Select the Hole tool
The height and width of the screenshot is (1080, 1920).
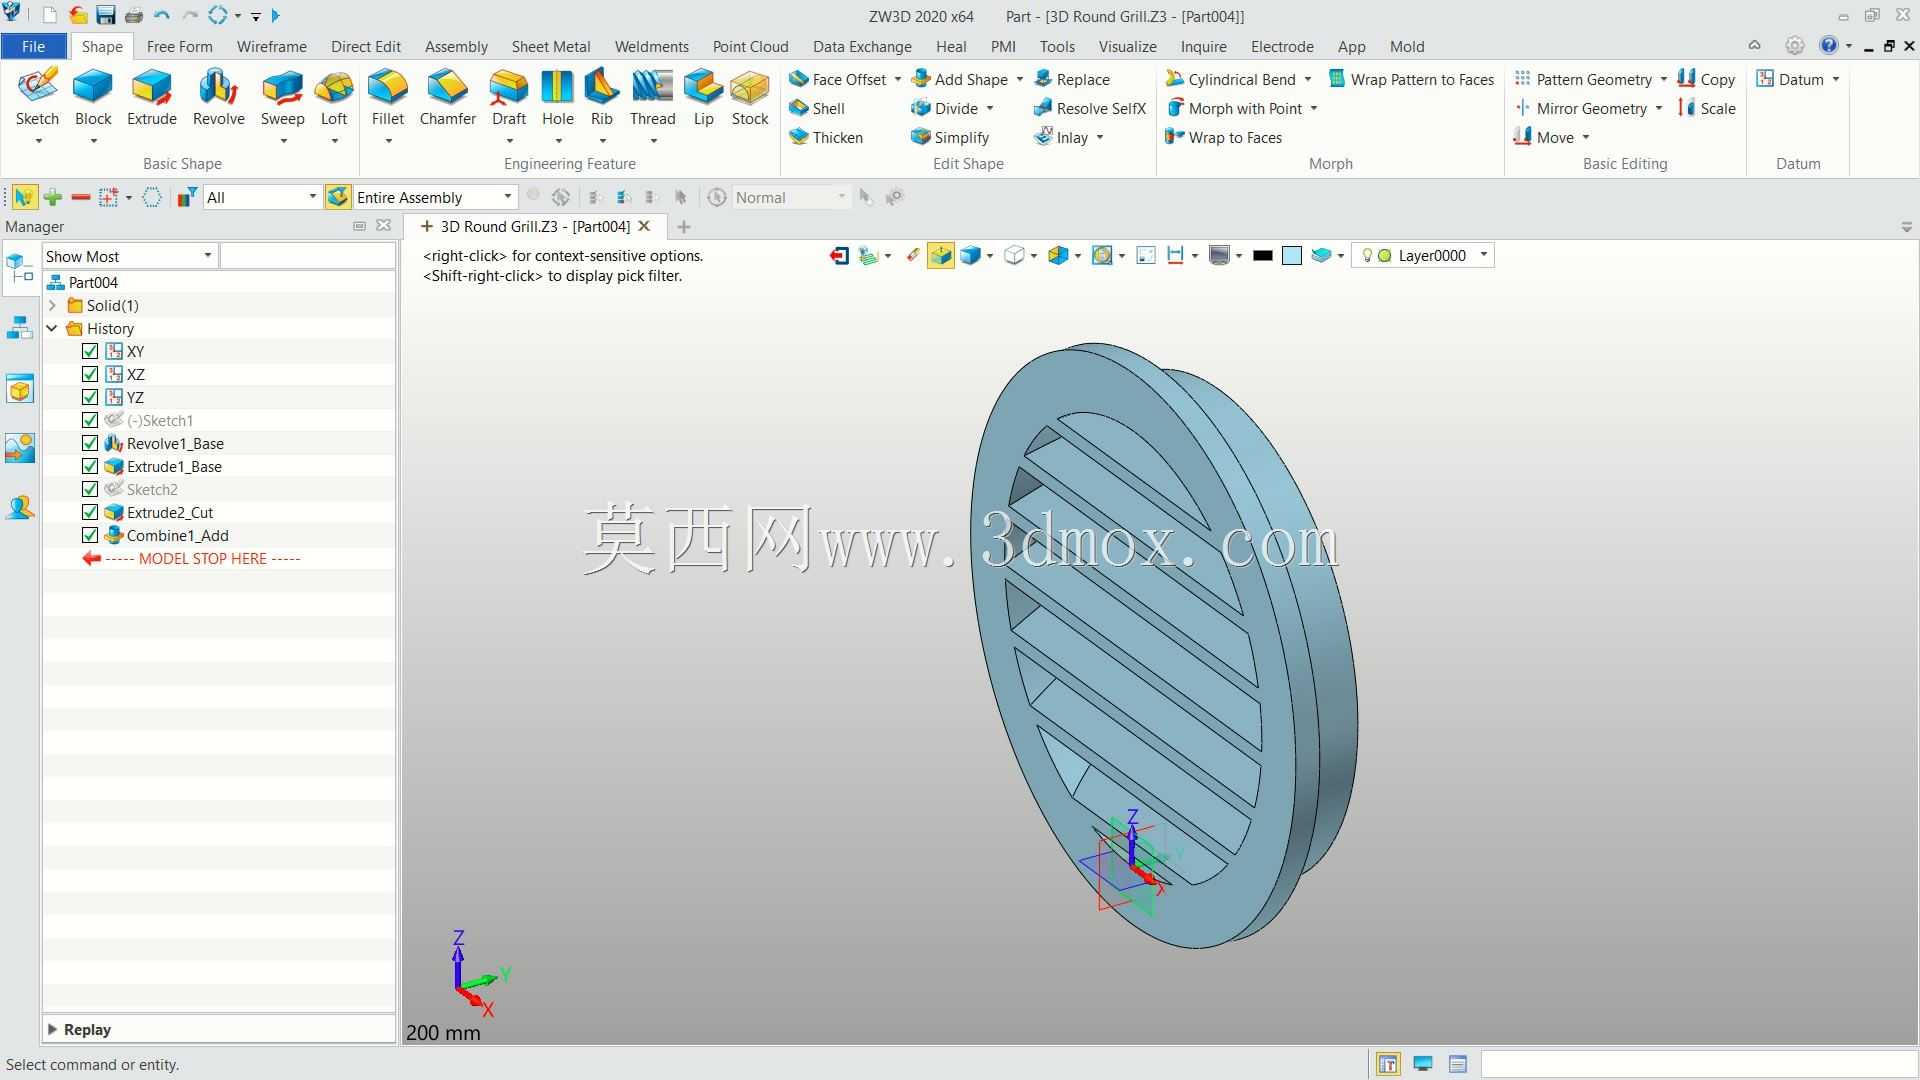(558, 98)
